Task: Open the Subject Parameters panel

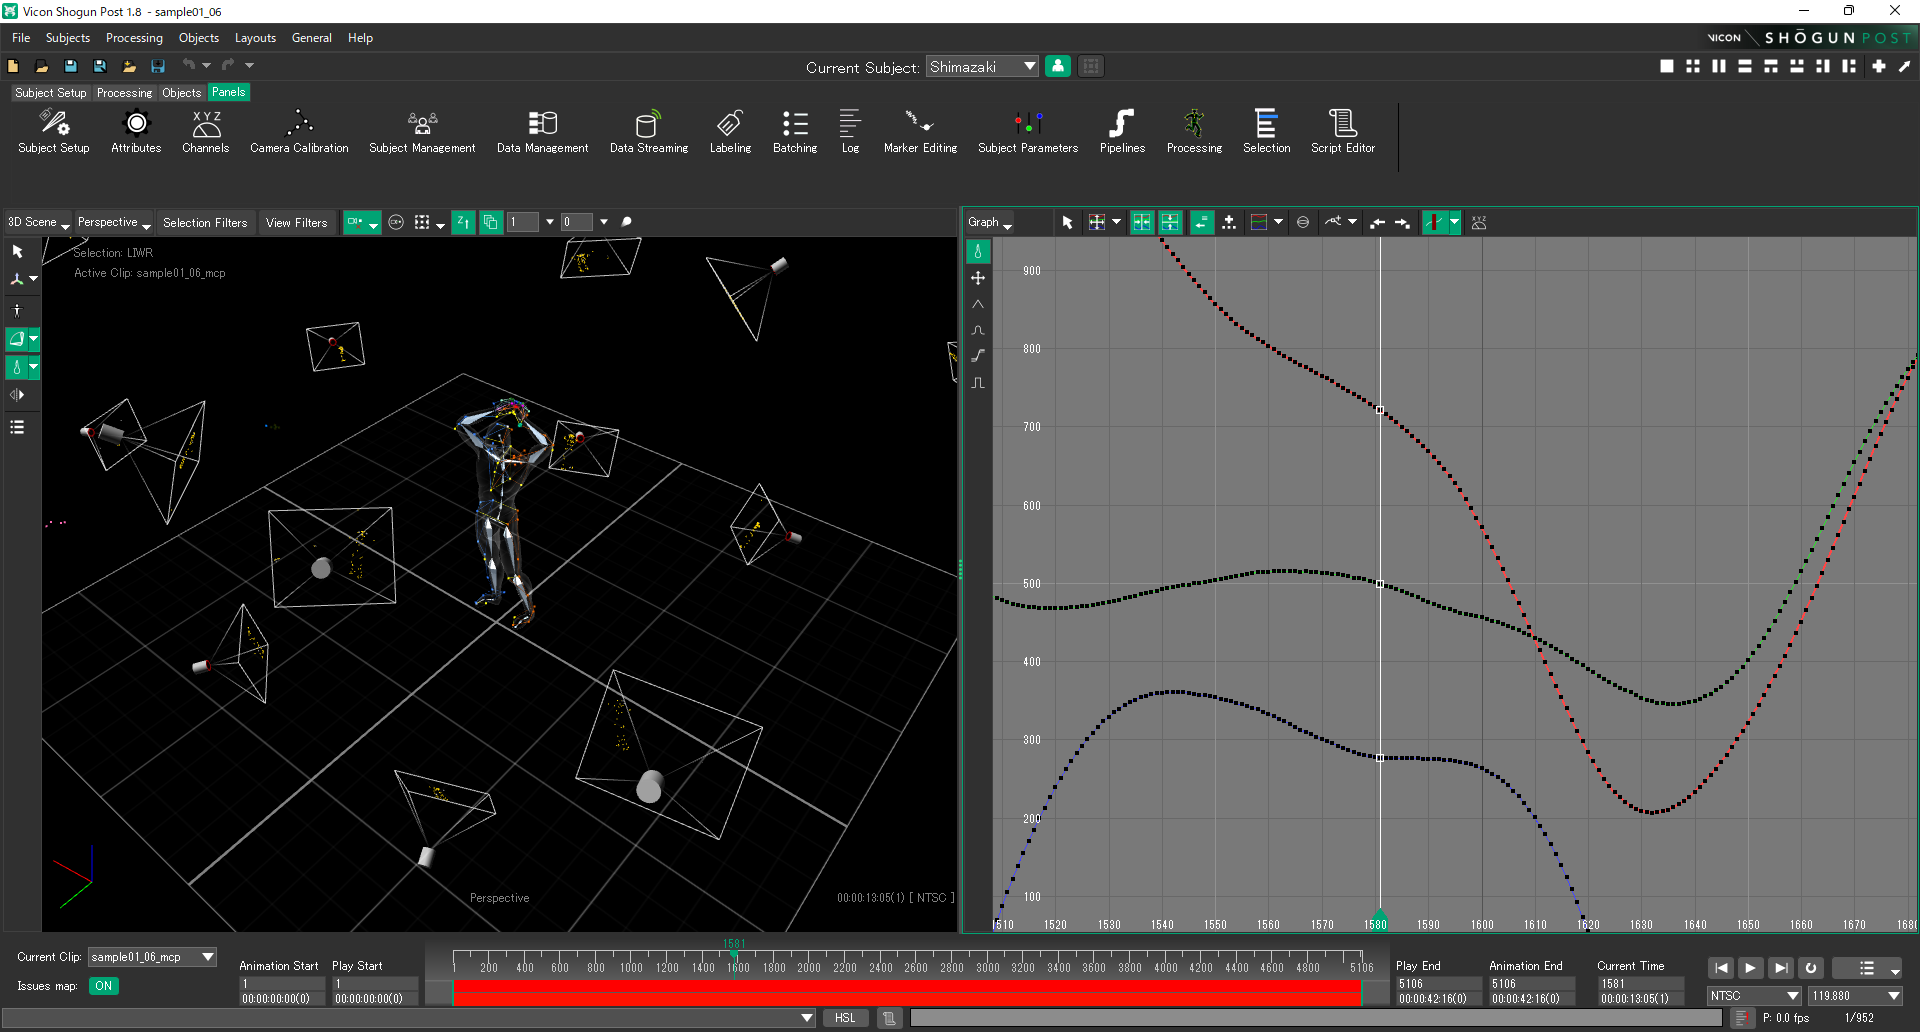Action: pyautogui.click(x=1027, y=132)
